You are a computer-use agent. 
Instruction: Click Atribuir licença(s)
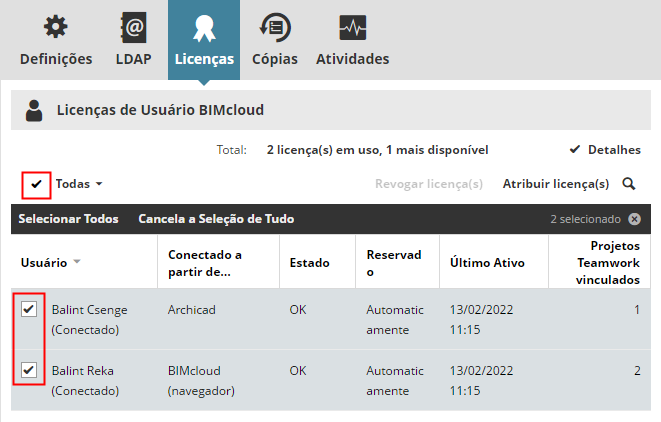[555, 184]
